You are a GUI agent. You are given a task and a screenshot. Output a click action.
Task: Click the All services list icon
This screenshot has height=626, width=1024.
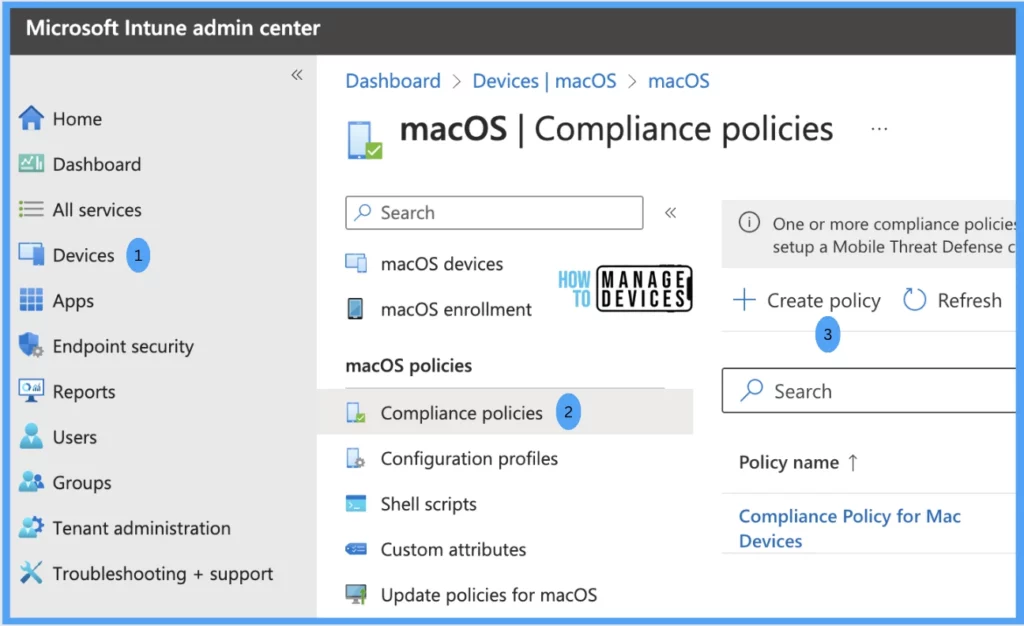pyautogui.click(x=31, y=209)
